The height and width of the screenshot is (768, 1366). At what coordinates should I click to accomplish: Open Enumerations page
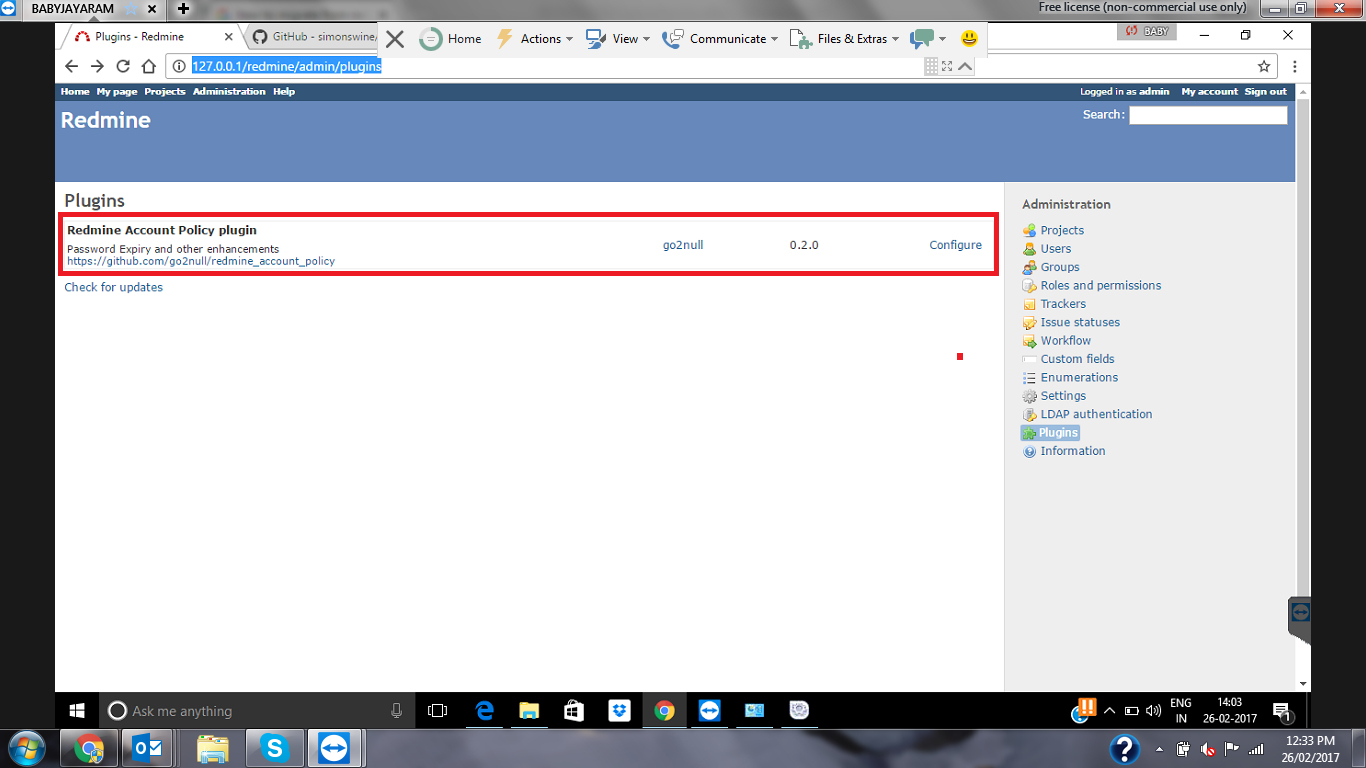click(1078, 377)
